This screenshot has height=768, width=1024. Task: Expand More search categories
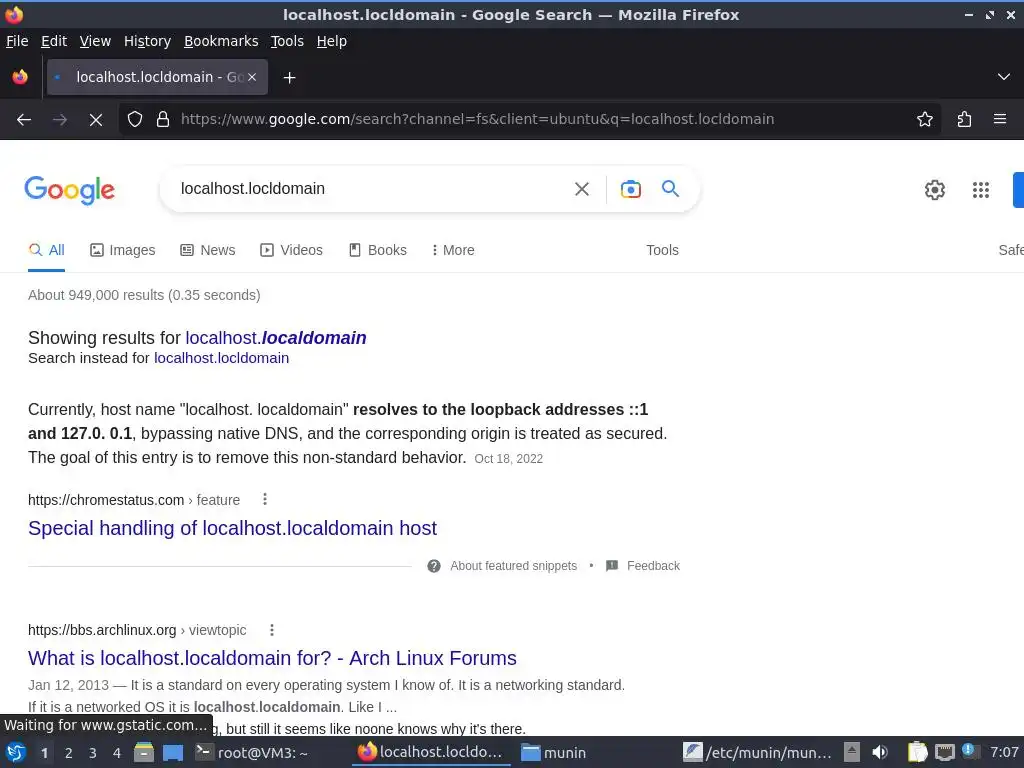[x=453, y=250]
